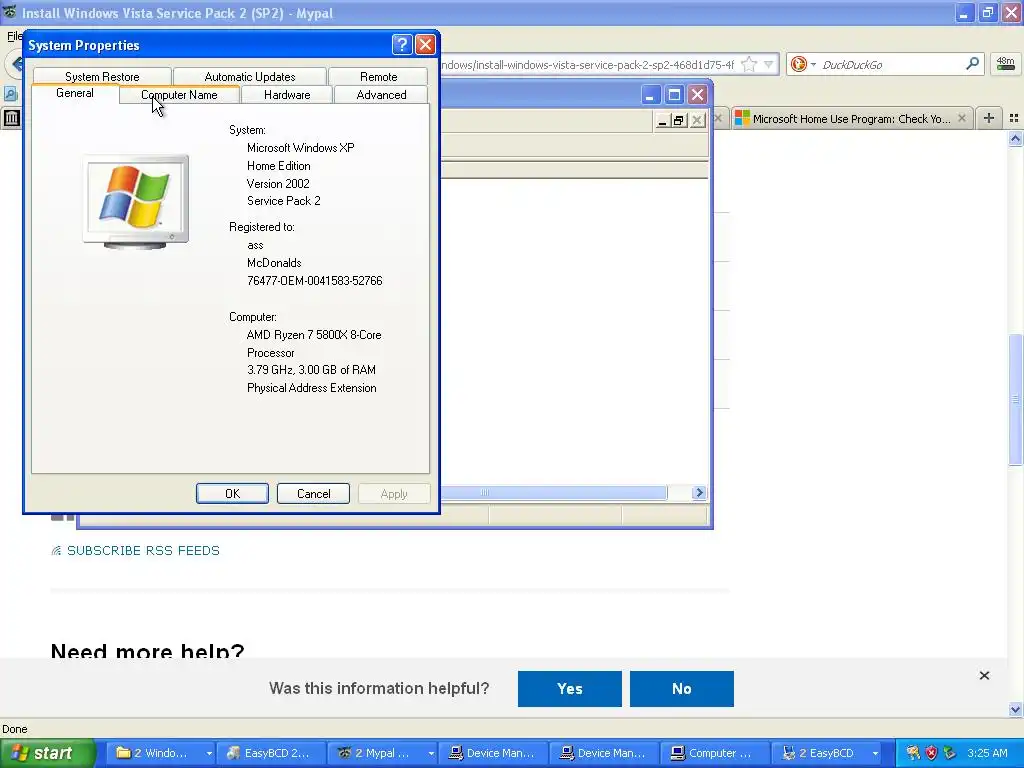Viewport: 1024px width, 768px height.
Task: Click the magnifier icon below back button
Action: pos(10,94)
